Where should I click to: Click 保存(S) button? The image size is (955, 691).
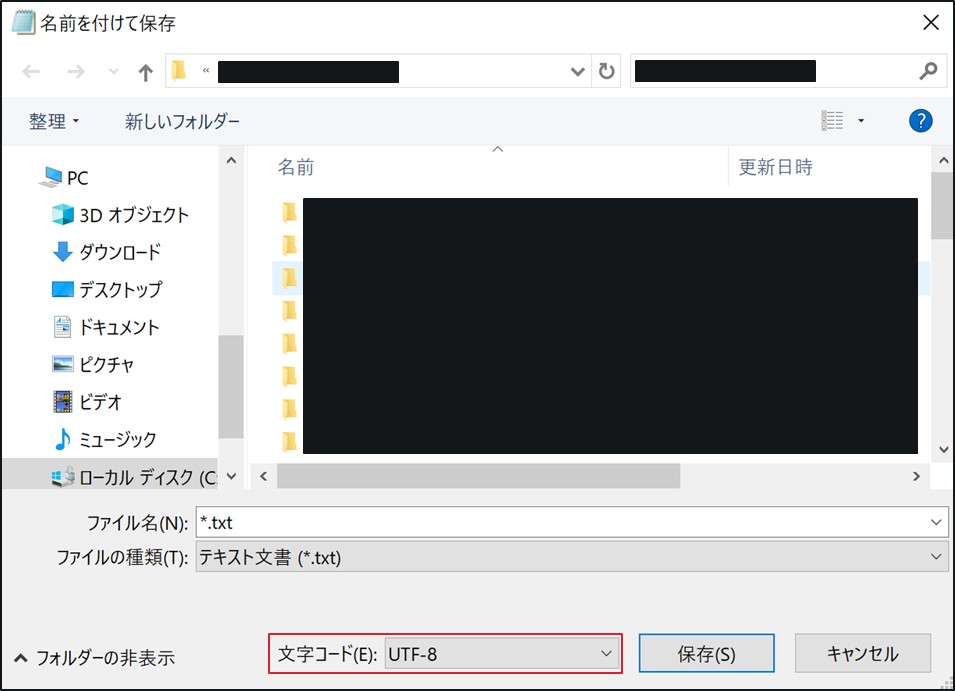707,653
